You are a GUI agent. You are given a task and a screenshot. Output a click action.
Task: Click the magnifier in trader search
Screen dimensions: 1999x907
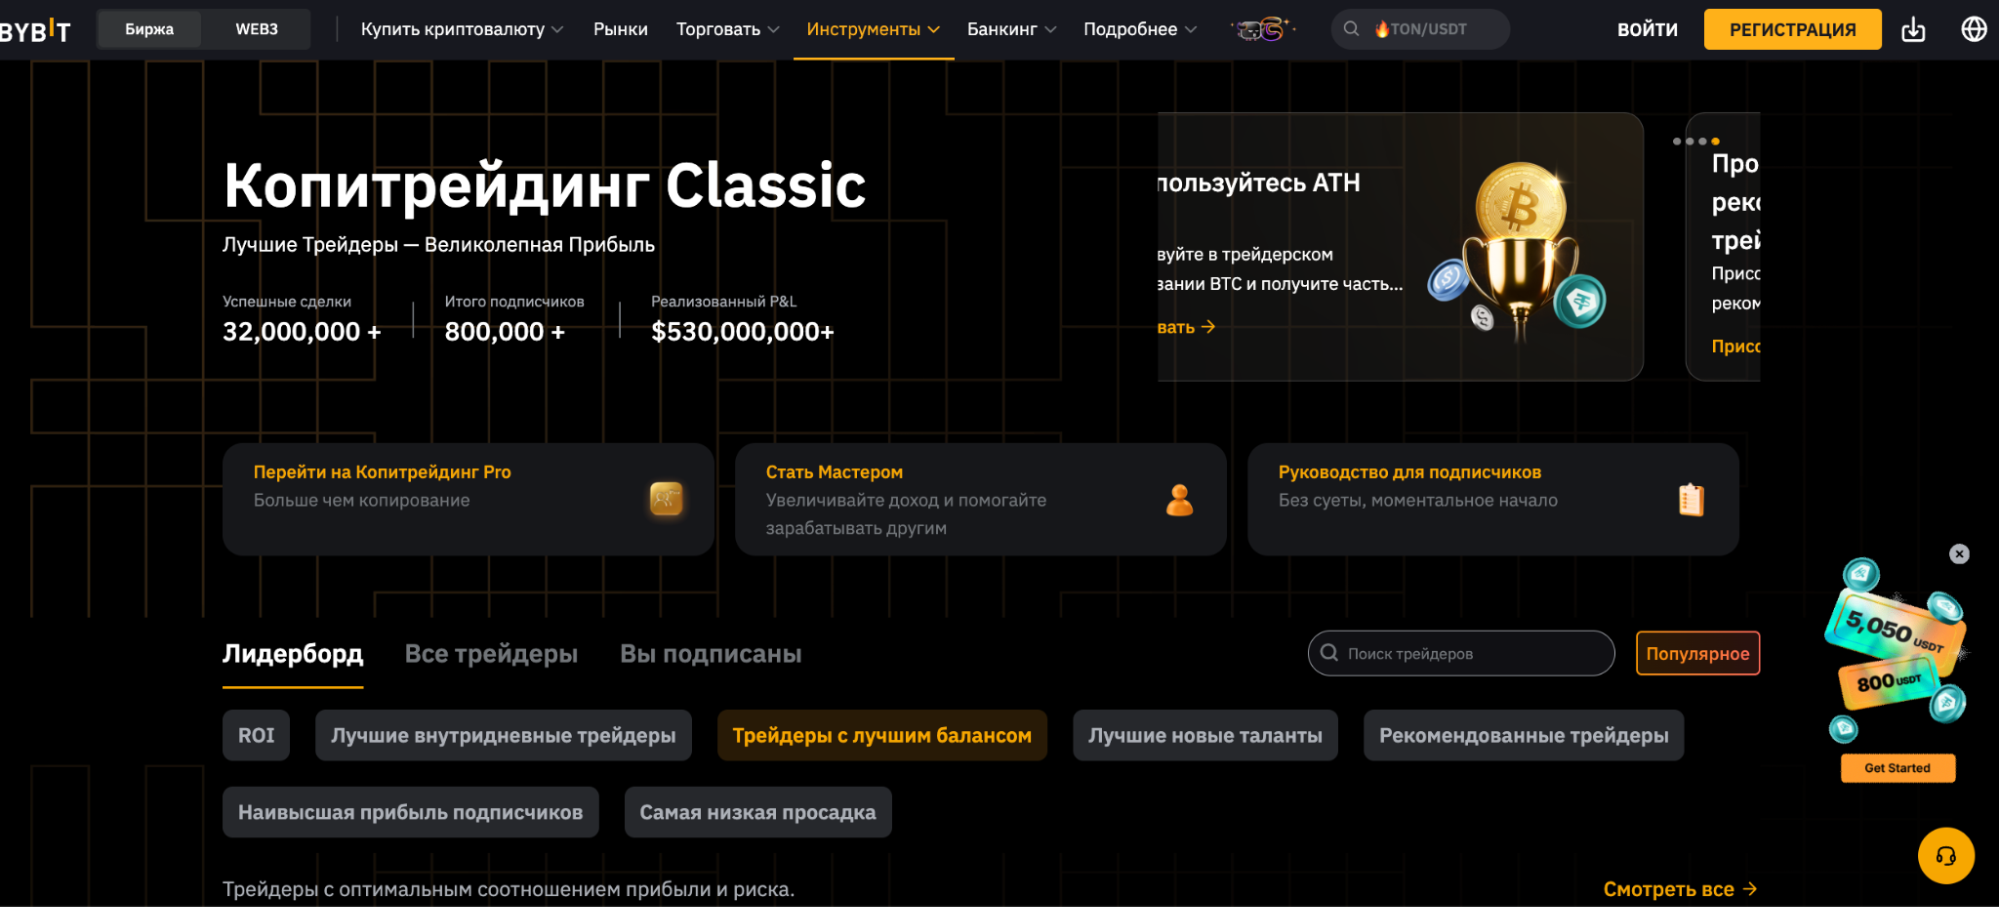[1329, 653]
